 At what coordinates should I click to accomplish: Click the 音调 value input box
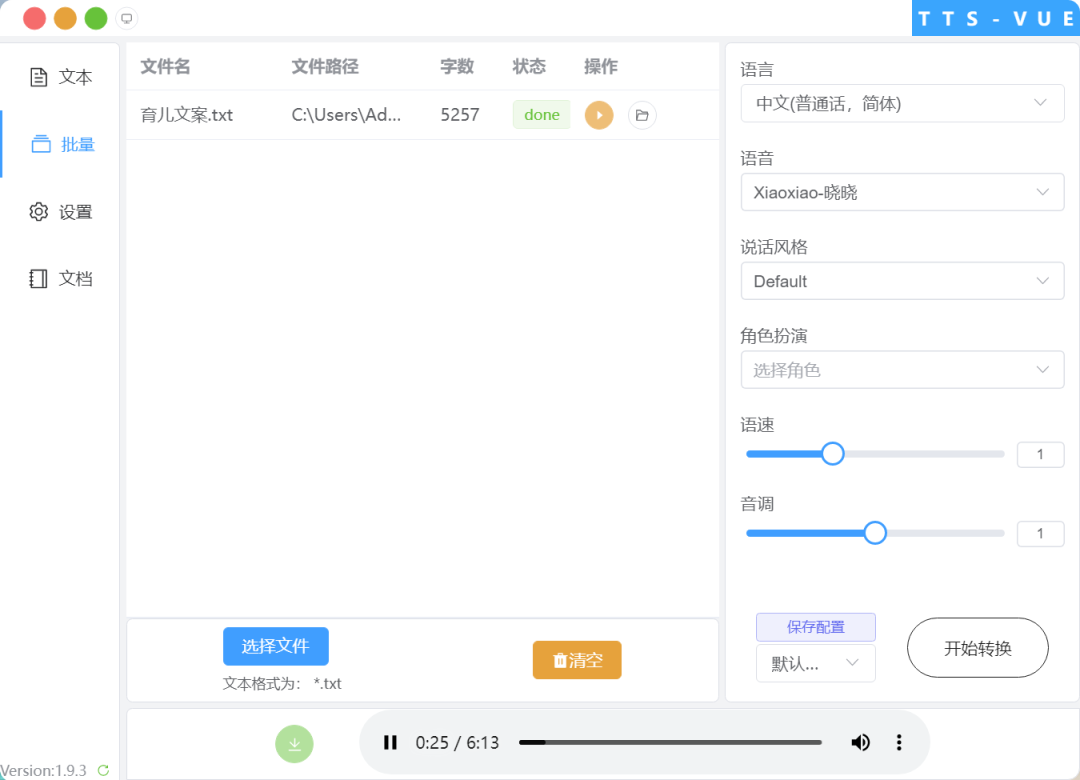click(x=1040, y=534)
